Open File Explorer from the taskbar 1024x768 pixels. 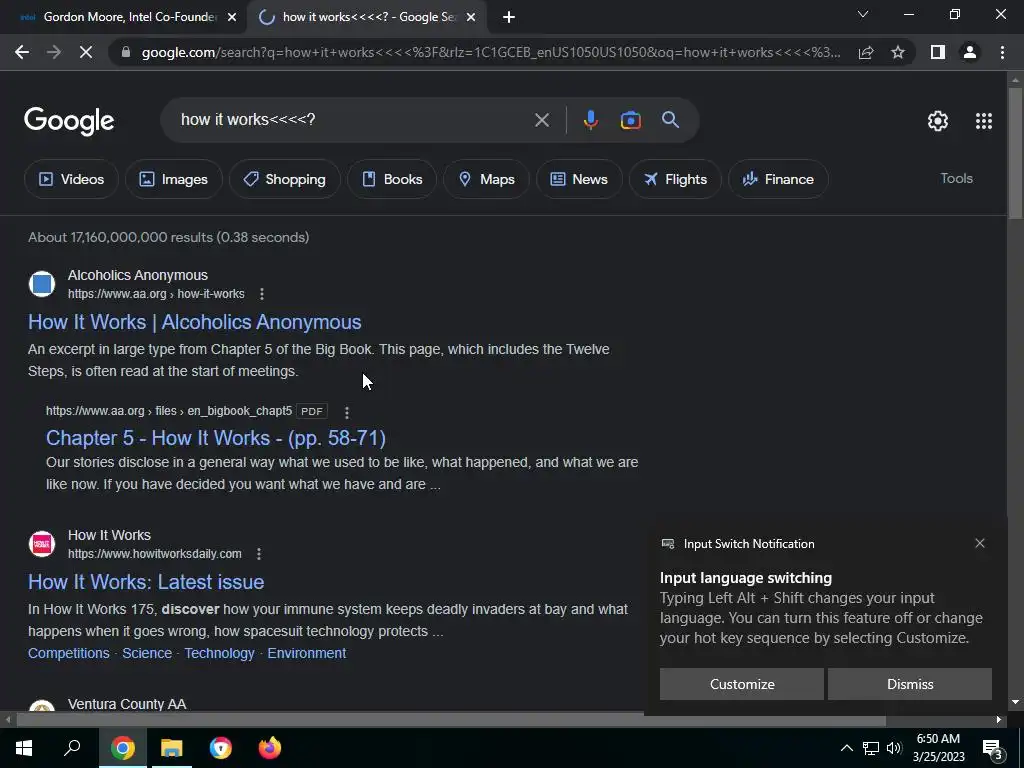click(x=172, y=748)
